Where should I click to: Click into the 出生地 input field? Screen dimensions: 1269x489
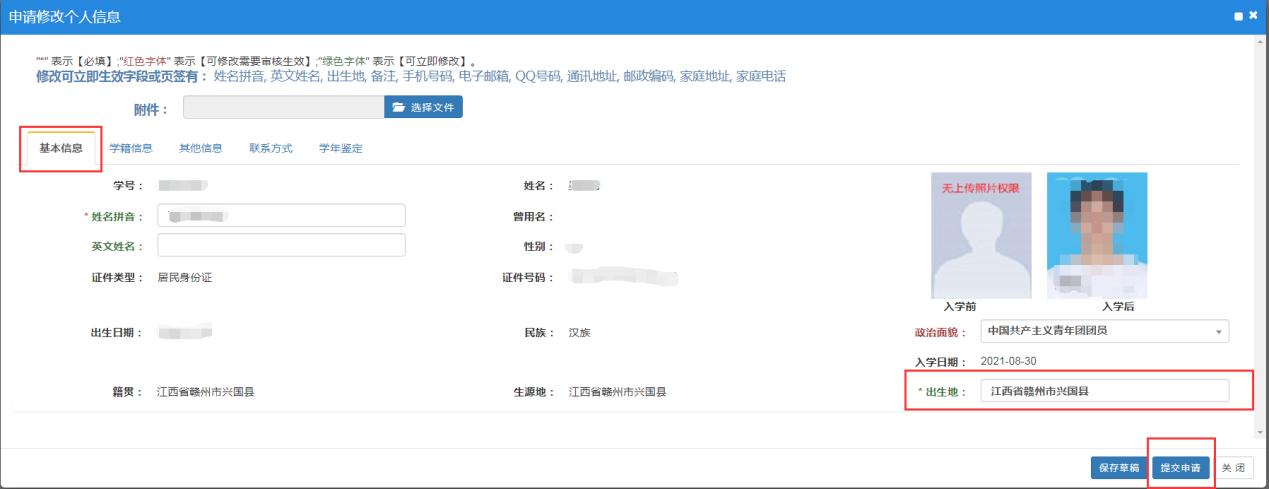1104,391
